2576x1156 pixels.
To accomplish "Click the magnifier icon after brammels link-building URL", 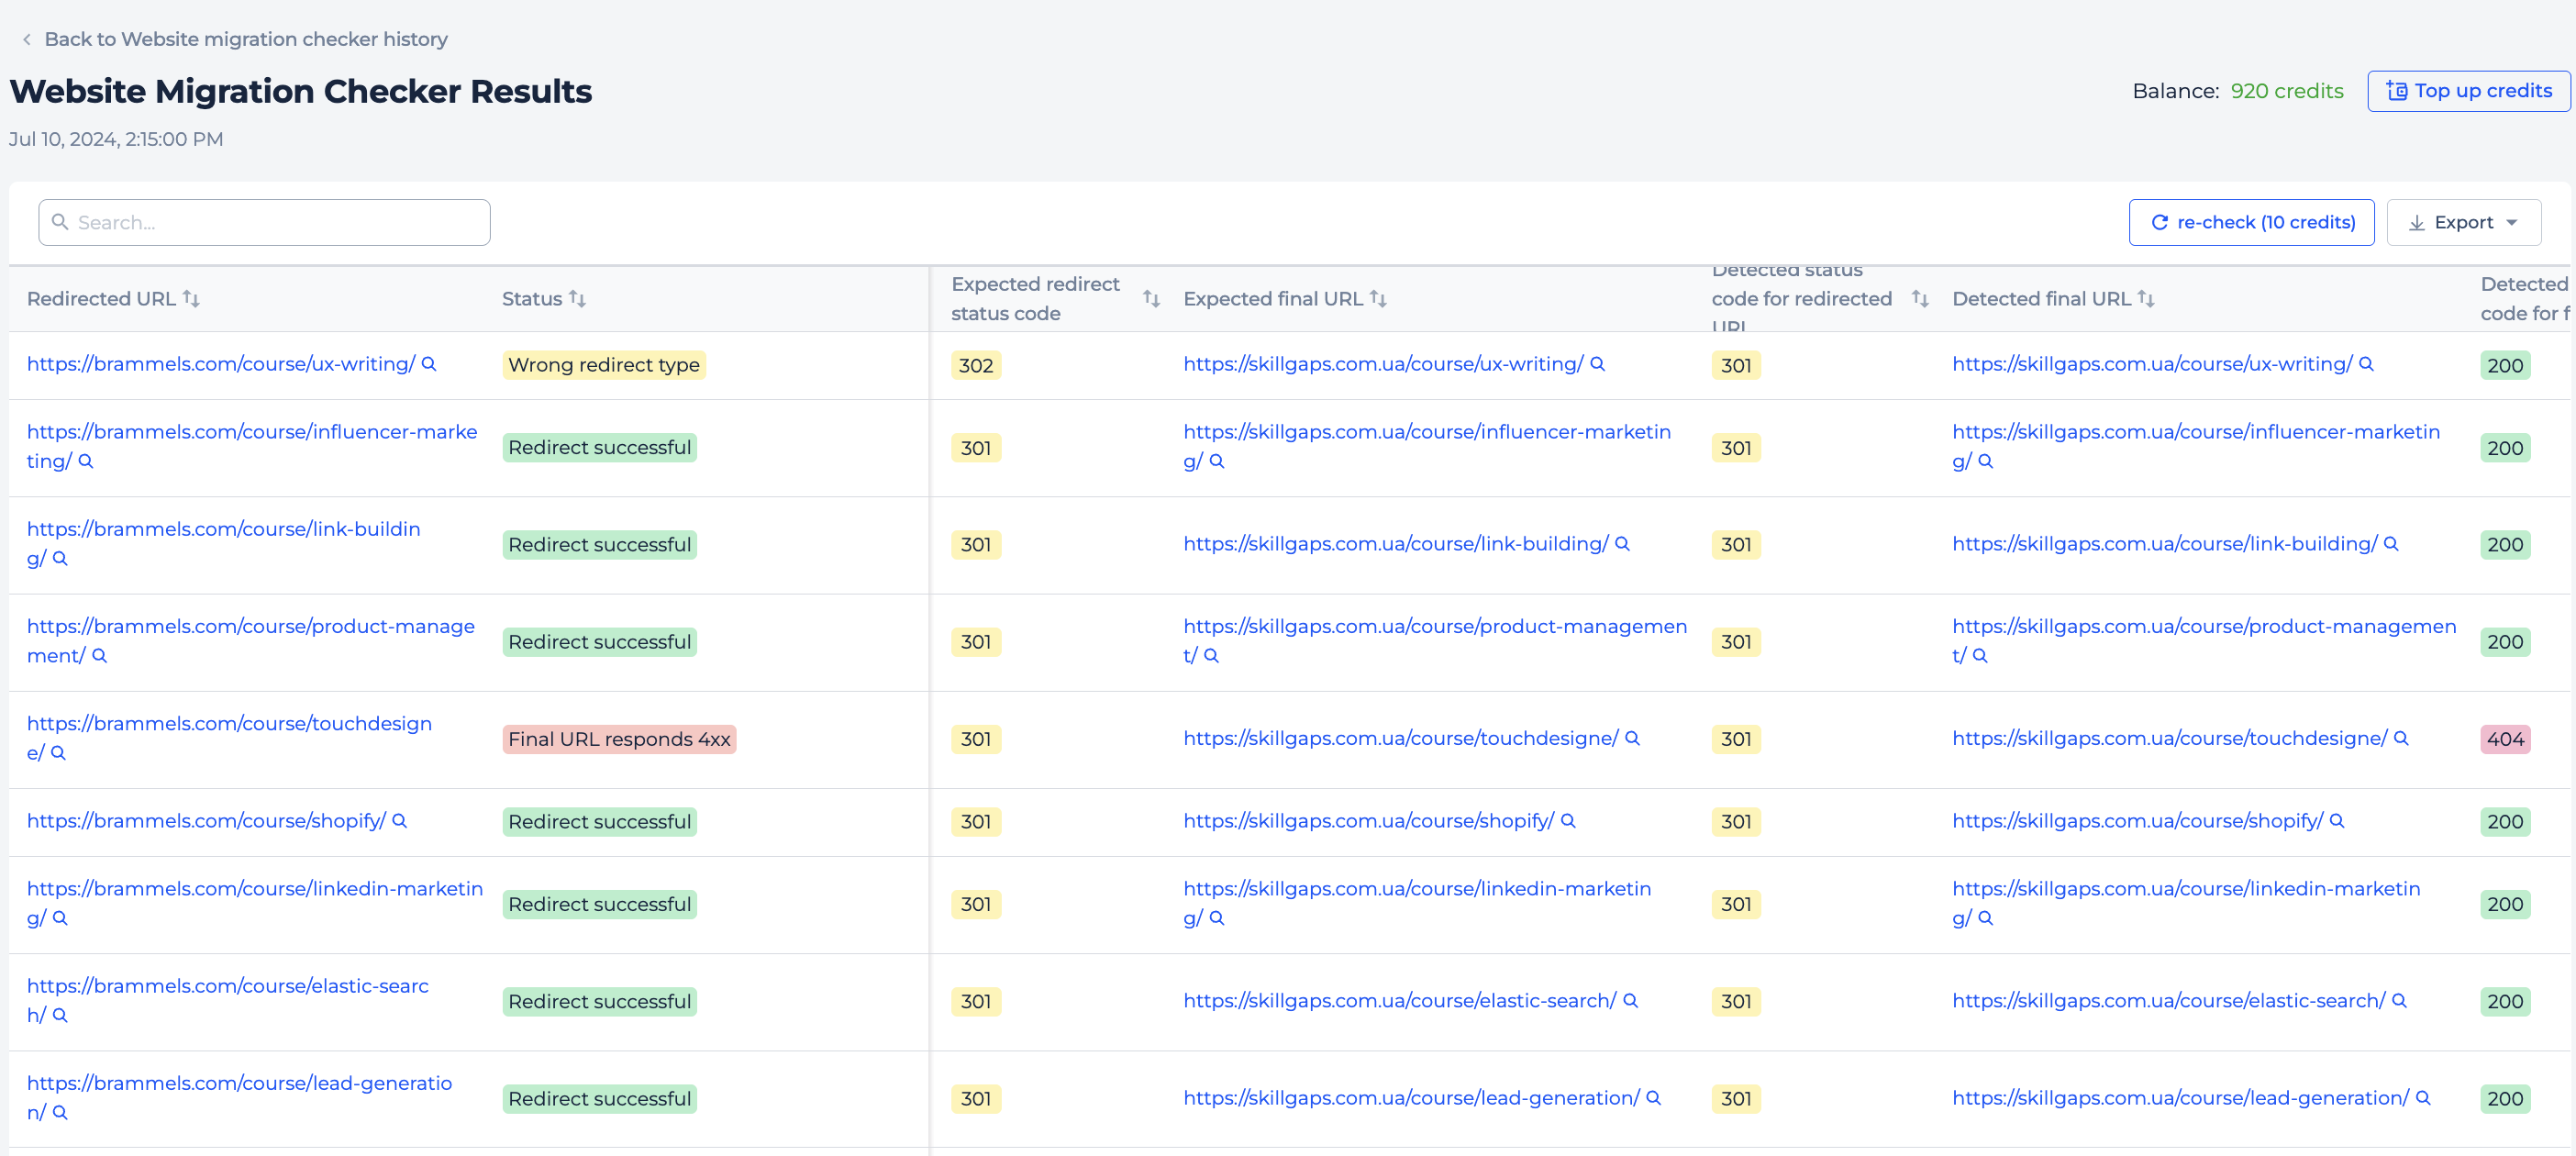I will tap(60, 558).
